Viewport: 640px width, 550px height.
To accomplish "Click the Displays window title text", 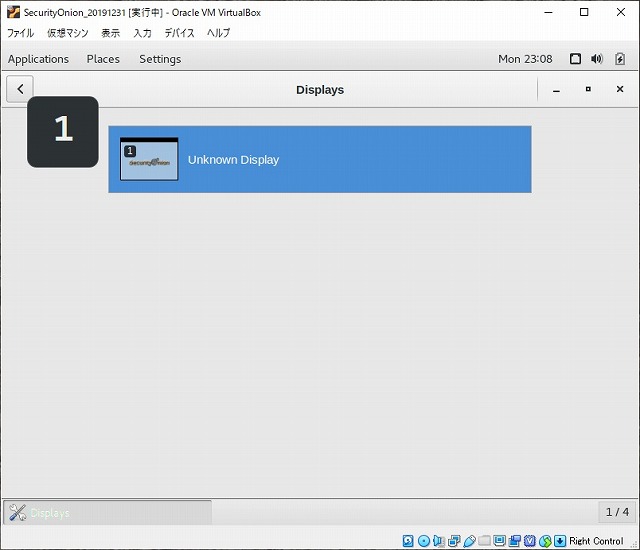I will 320,90.
